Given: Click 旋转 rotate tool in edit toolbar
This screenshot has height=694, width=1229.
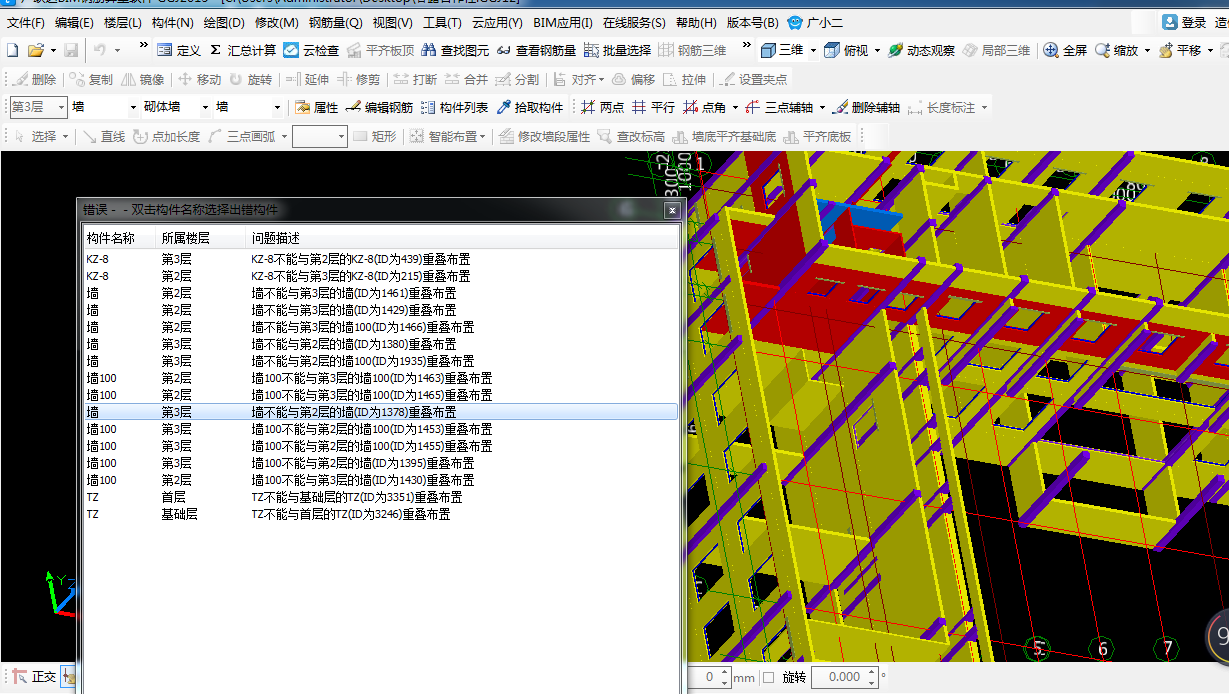Looking at the screenshot, I should [250, 79].
